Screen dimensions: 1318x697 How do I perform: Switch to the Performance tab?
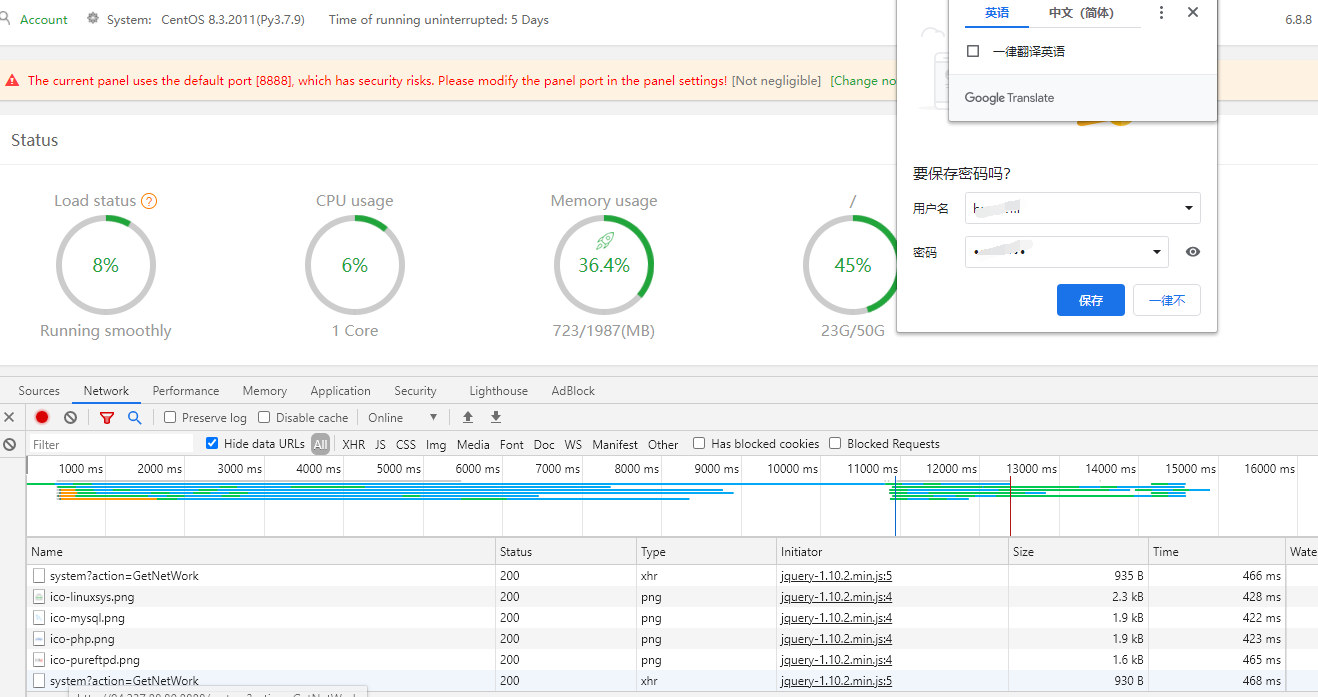(x=186, y=391)
